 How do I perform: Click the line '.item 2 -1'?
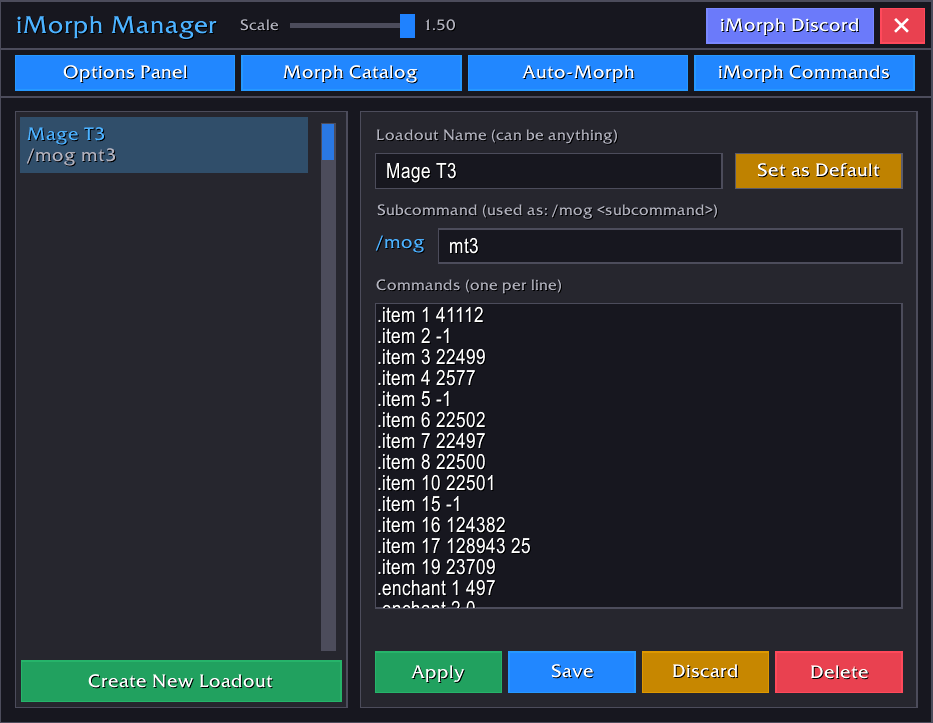click(x=414, y=336)
